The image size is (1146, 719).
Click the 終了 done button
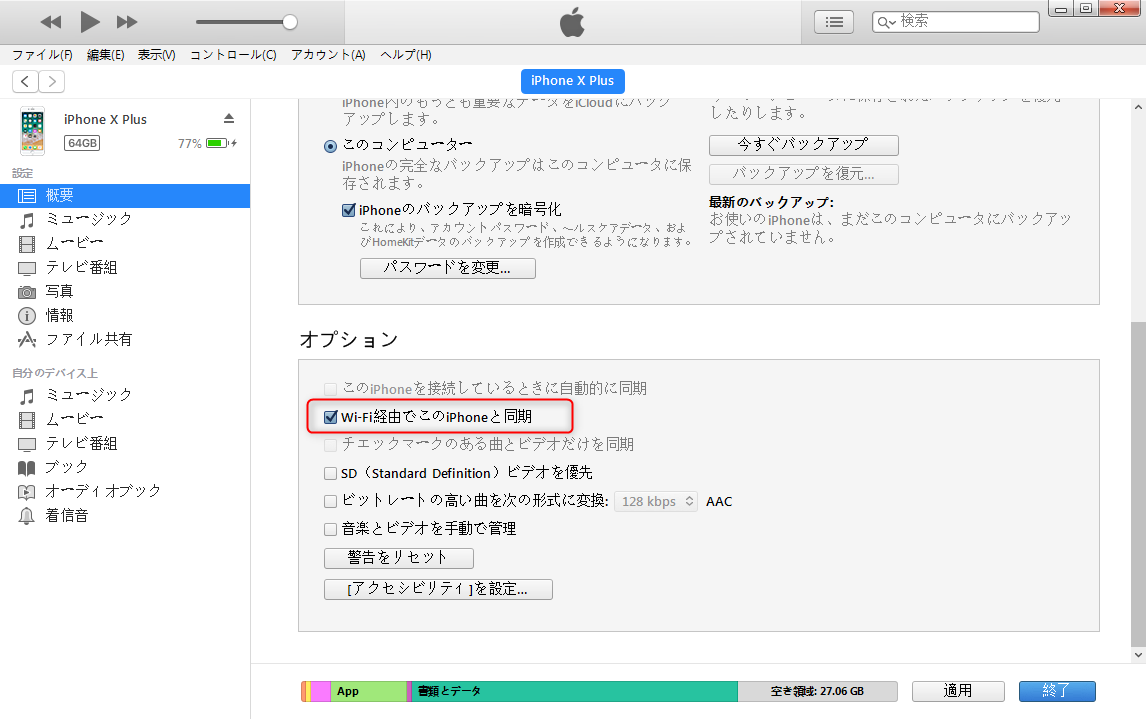(1057, 691)
